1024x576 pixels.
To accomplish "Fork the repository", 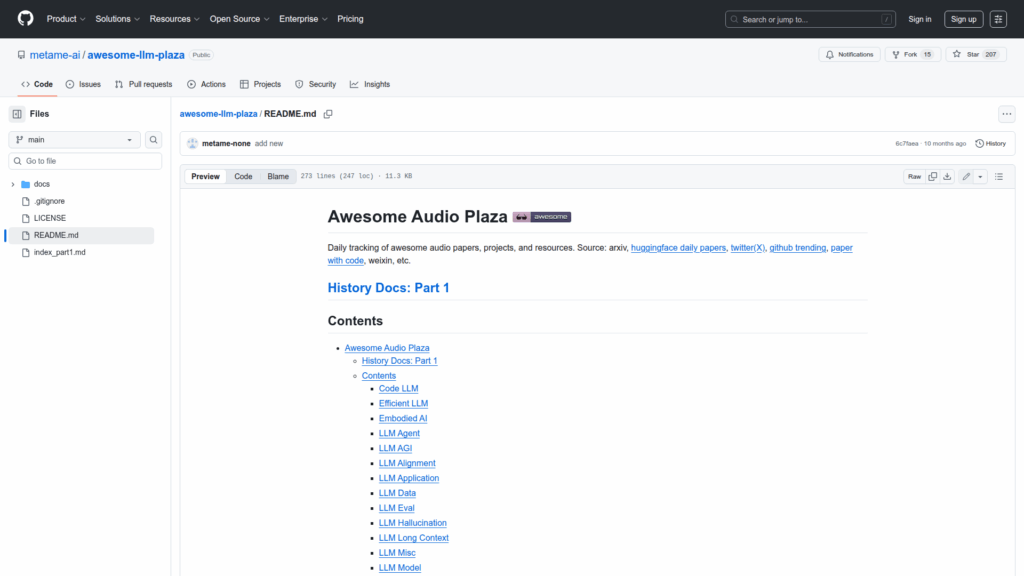I will click(912, 55).
